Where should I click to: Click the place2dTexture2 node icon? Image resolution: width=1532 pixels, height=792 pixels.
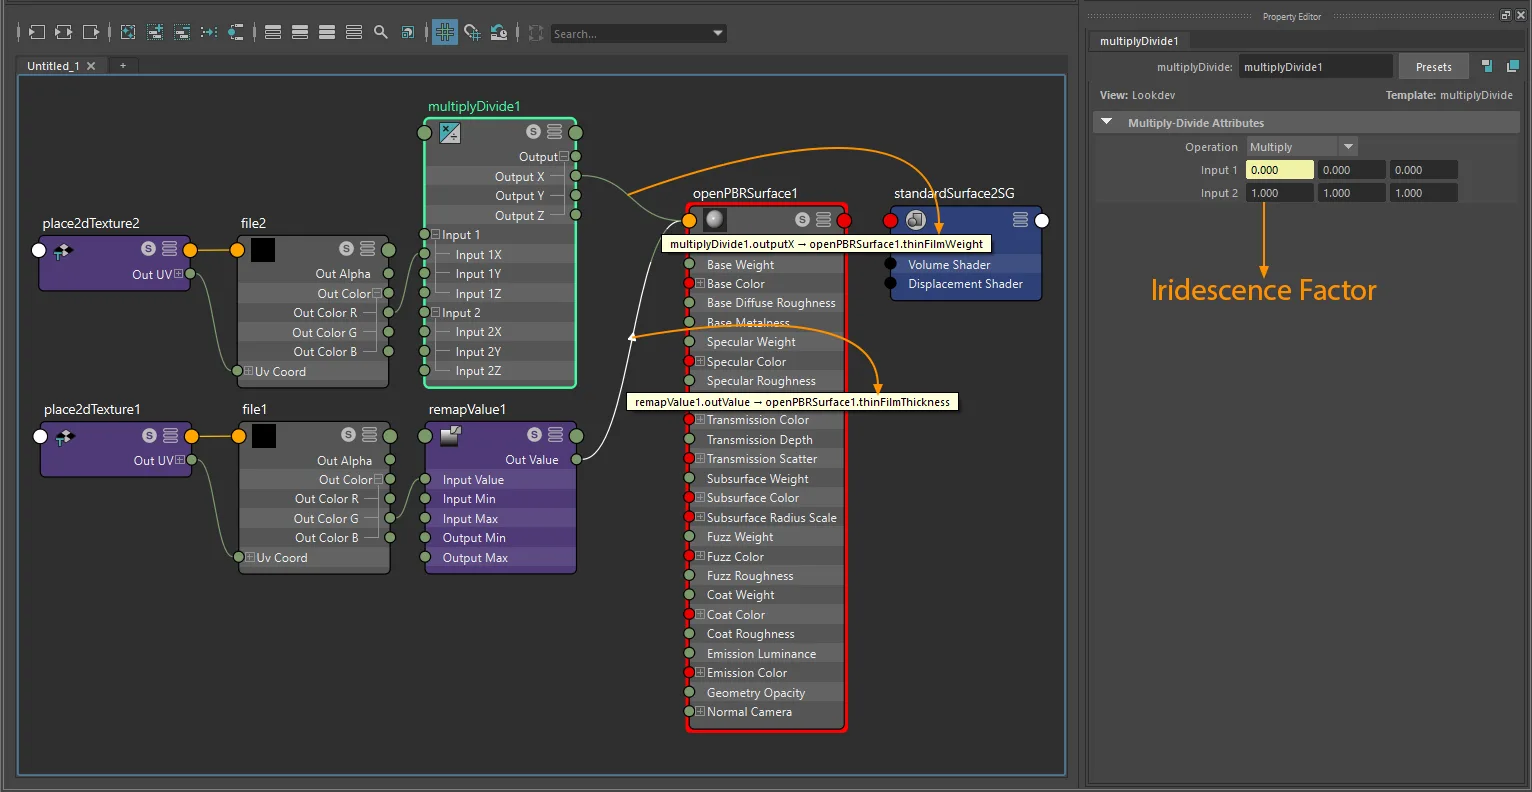62,250
